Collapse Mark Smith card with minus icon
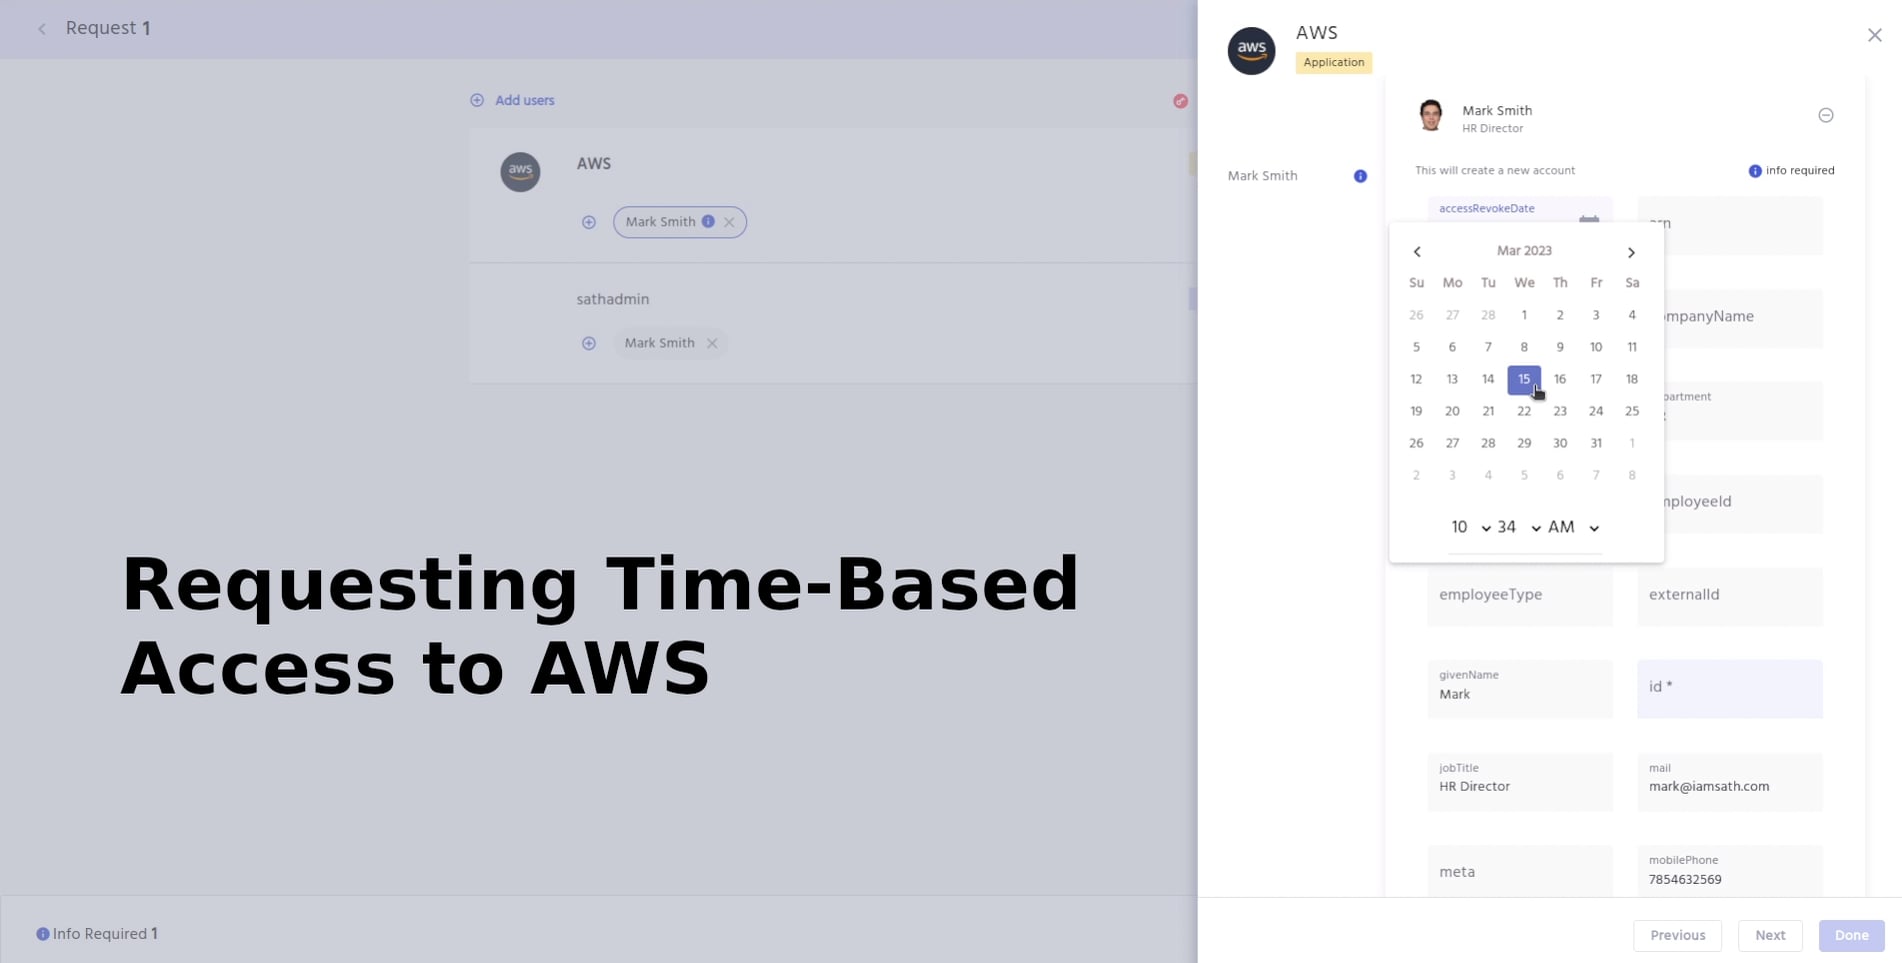The height and width of the screenshot is (963, 1902). tap(1826, 115)
